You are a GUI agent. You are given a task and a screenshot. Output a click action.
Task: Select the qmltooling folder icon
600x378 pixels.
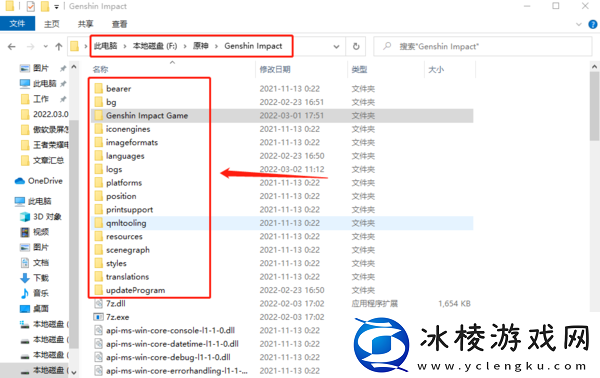(99, 223)
